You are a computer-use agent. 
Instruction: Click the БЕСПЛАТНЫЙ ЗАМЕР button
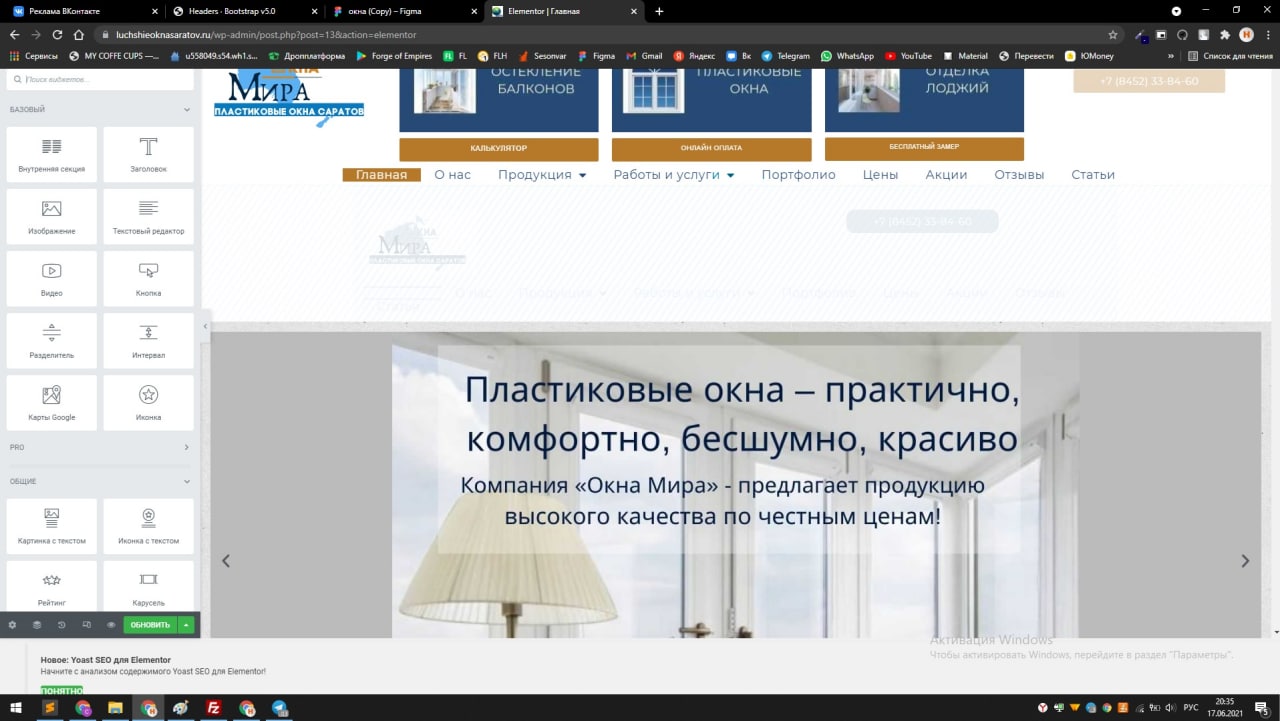pyautogui.click(x=924, y=148)
